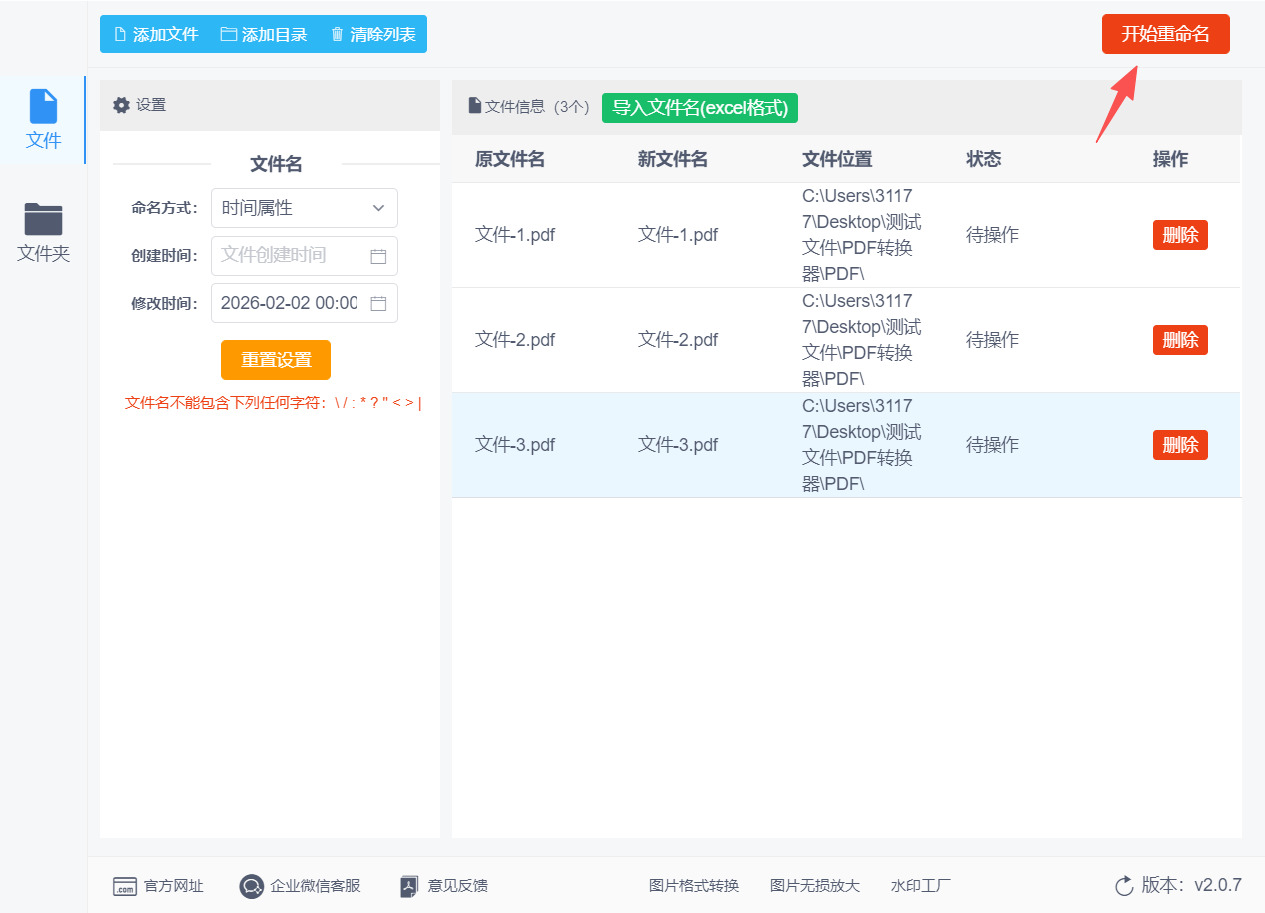
Task: Click the version refresh icon
Action: click(x=1124, y=886)
